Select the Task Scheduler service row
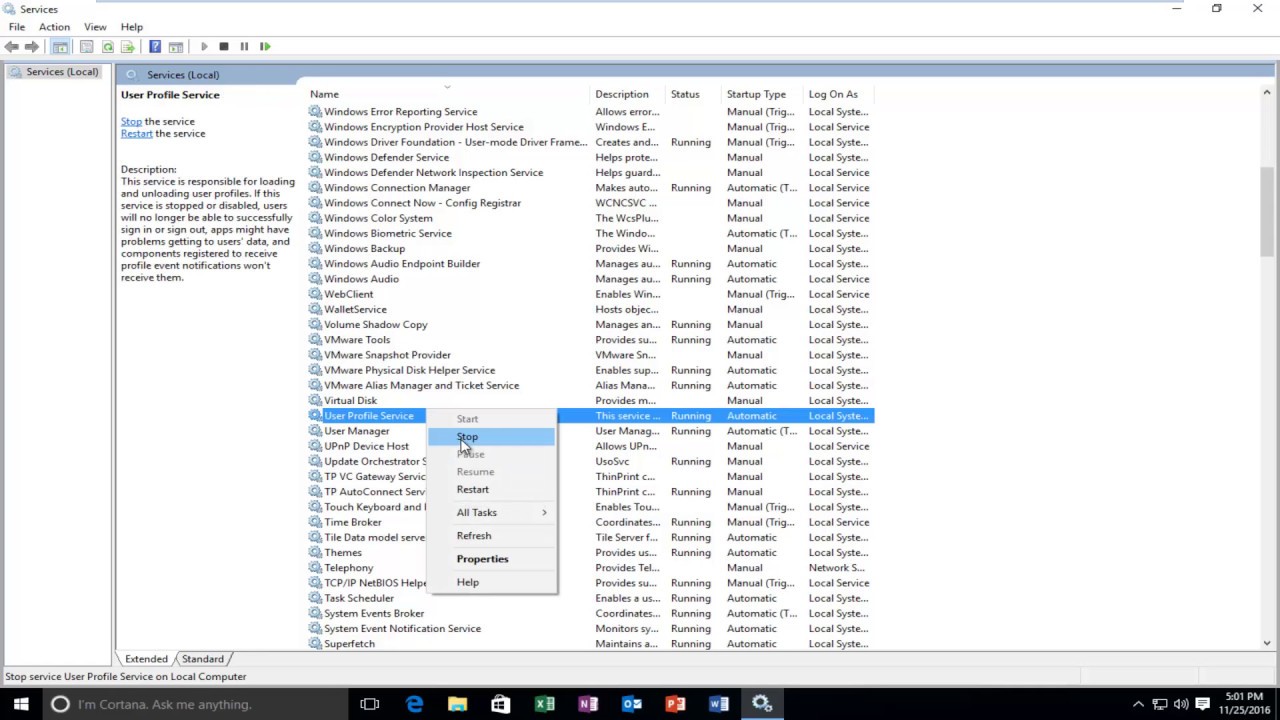This screenshot has width=1280, height=720. tap(590, 598)
